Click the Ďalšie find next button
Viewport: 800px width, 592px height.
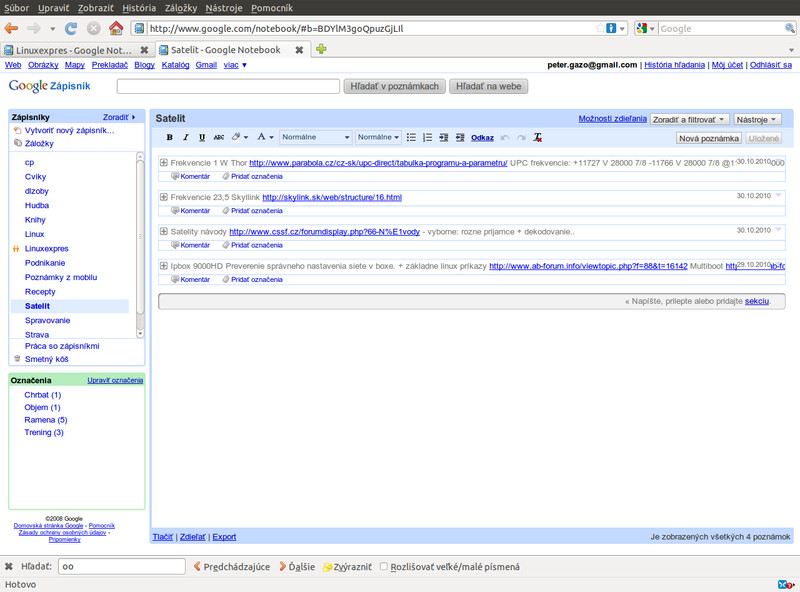coord(297,566)
